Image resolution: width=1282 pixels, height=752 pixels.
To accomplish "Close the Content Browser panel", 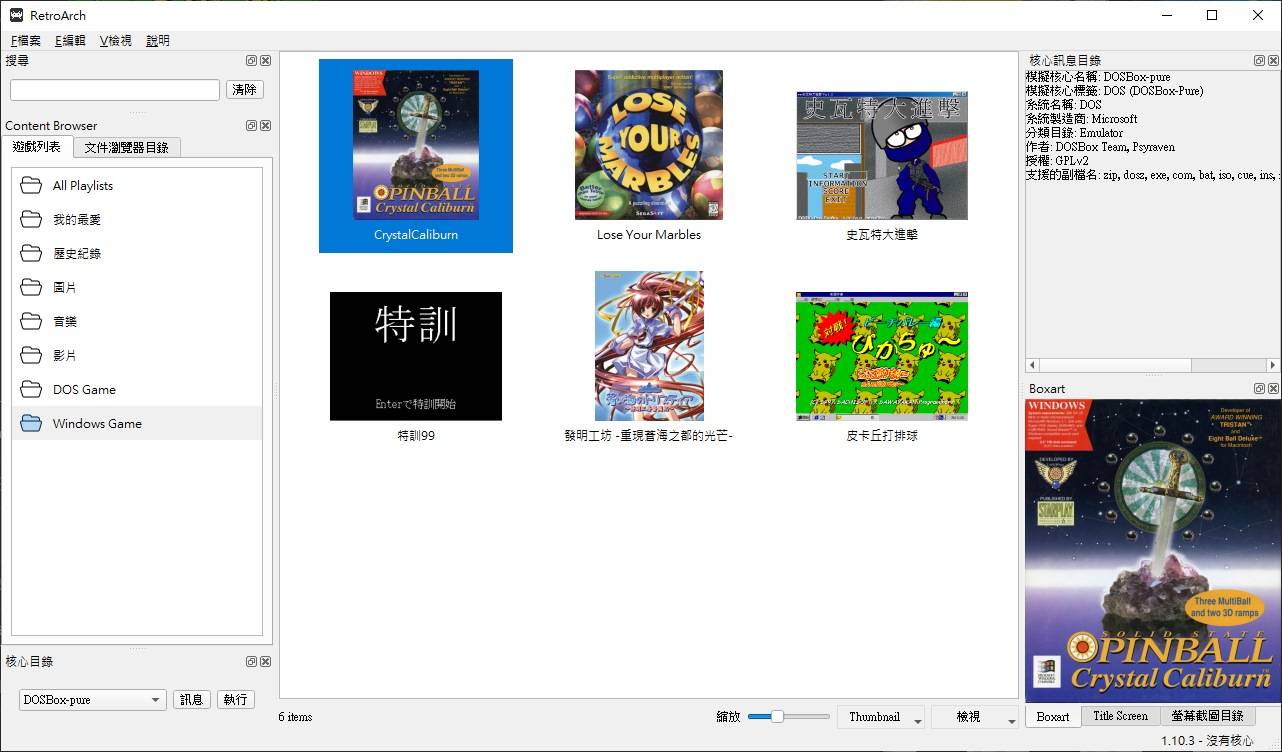I will 266,126.
